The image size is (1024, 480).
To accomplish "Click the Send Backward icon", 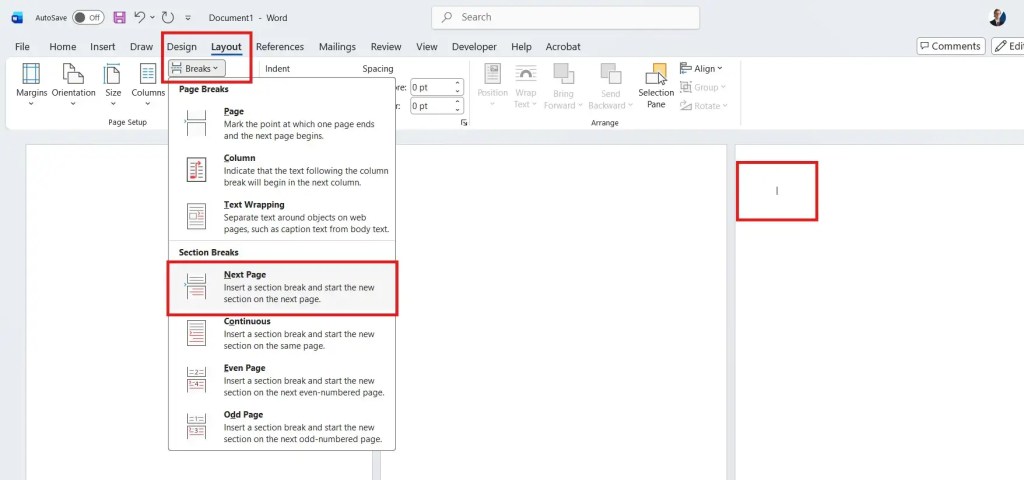I will pos(611,73).
